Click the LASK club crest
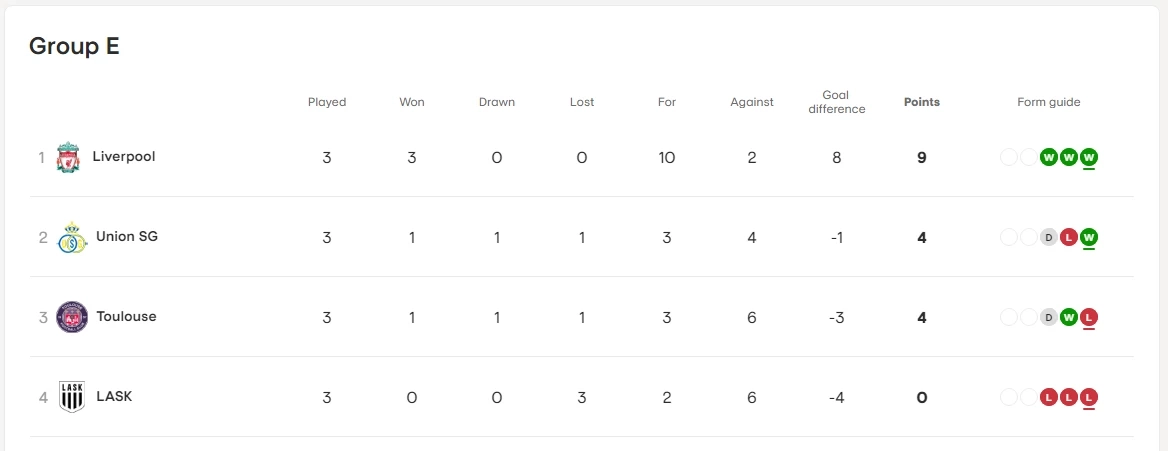The width and height of the screenshot is (1168, 451). [72, 397]
